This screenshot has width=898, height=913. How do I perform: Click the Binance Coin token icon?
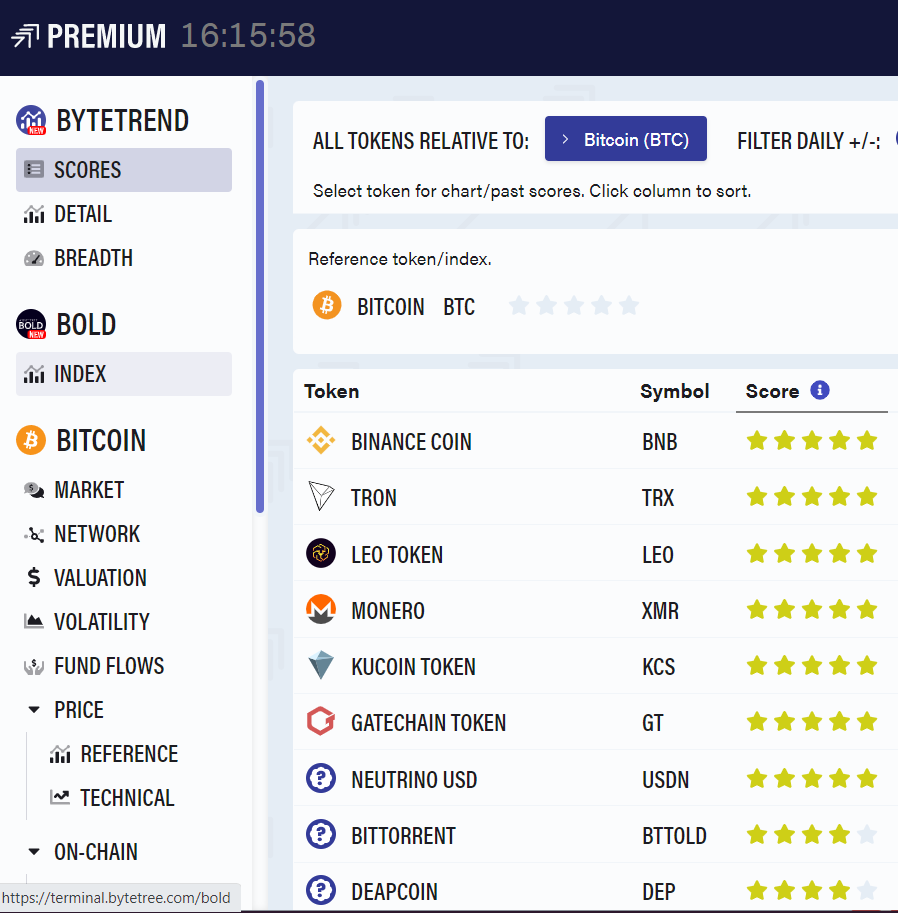pos(321,441)
